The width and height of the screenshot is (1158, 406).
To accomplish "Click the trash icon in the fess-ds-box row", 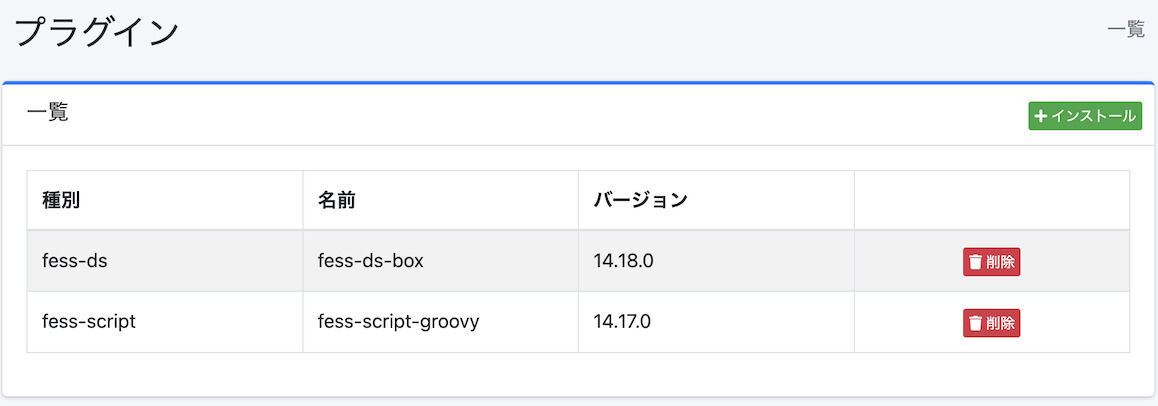I will pos(976,262).
